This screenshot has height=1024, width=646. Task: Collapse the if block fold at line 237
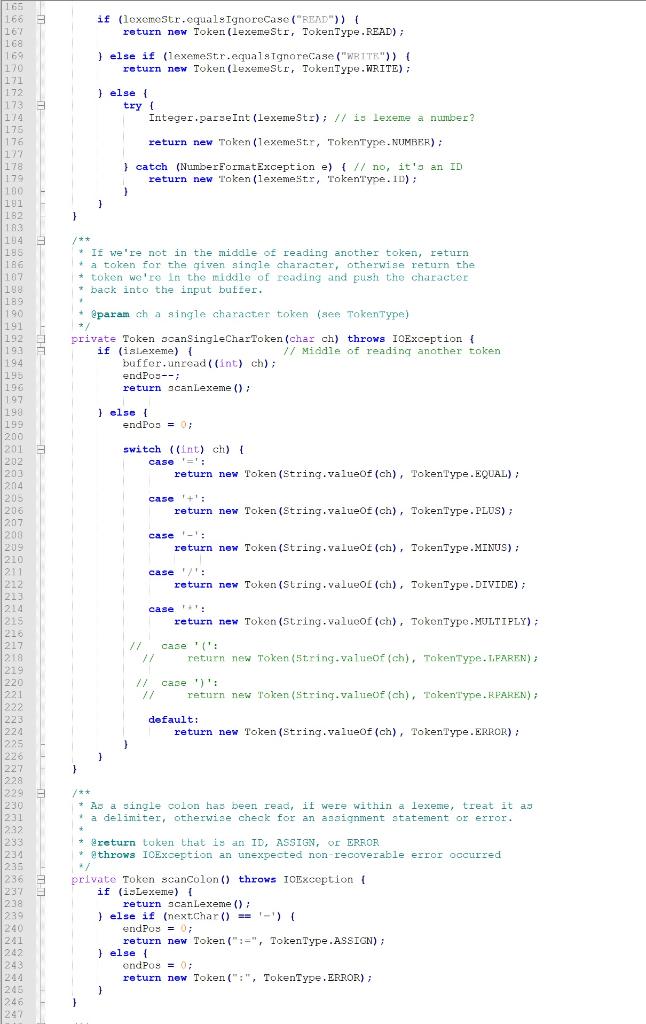40,891
